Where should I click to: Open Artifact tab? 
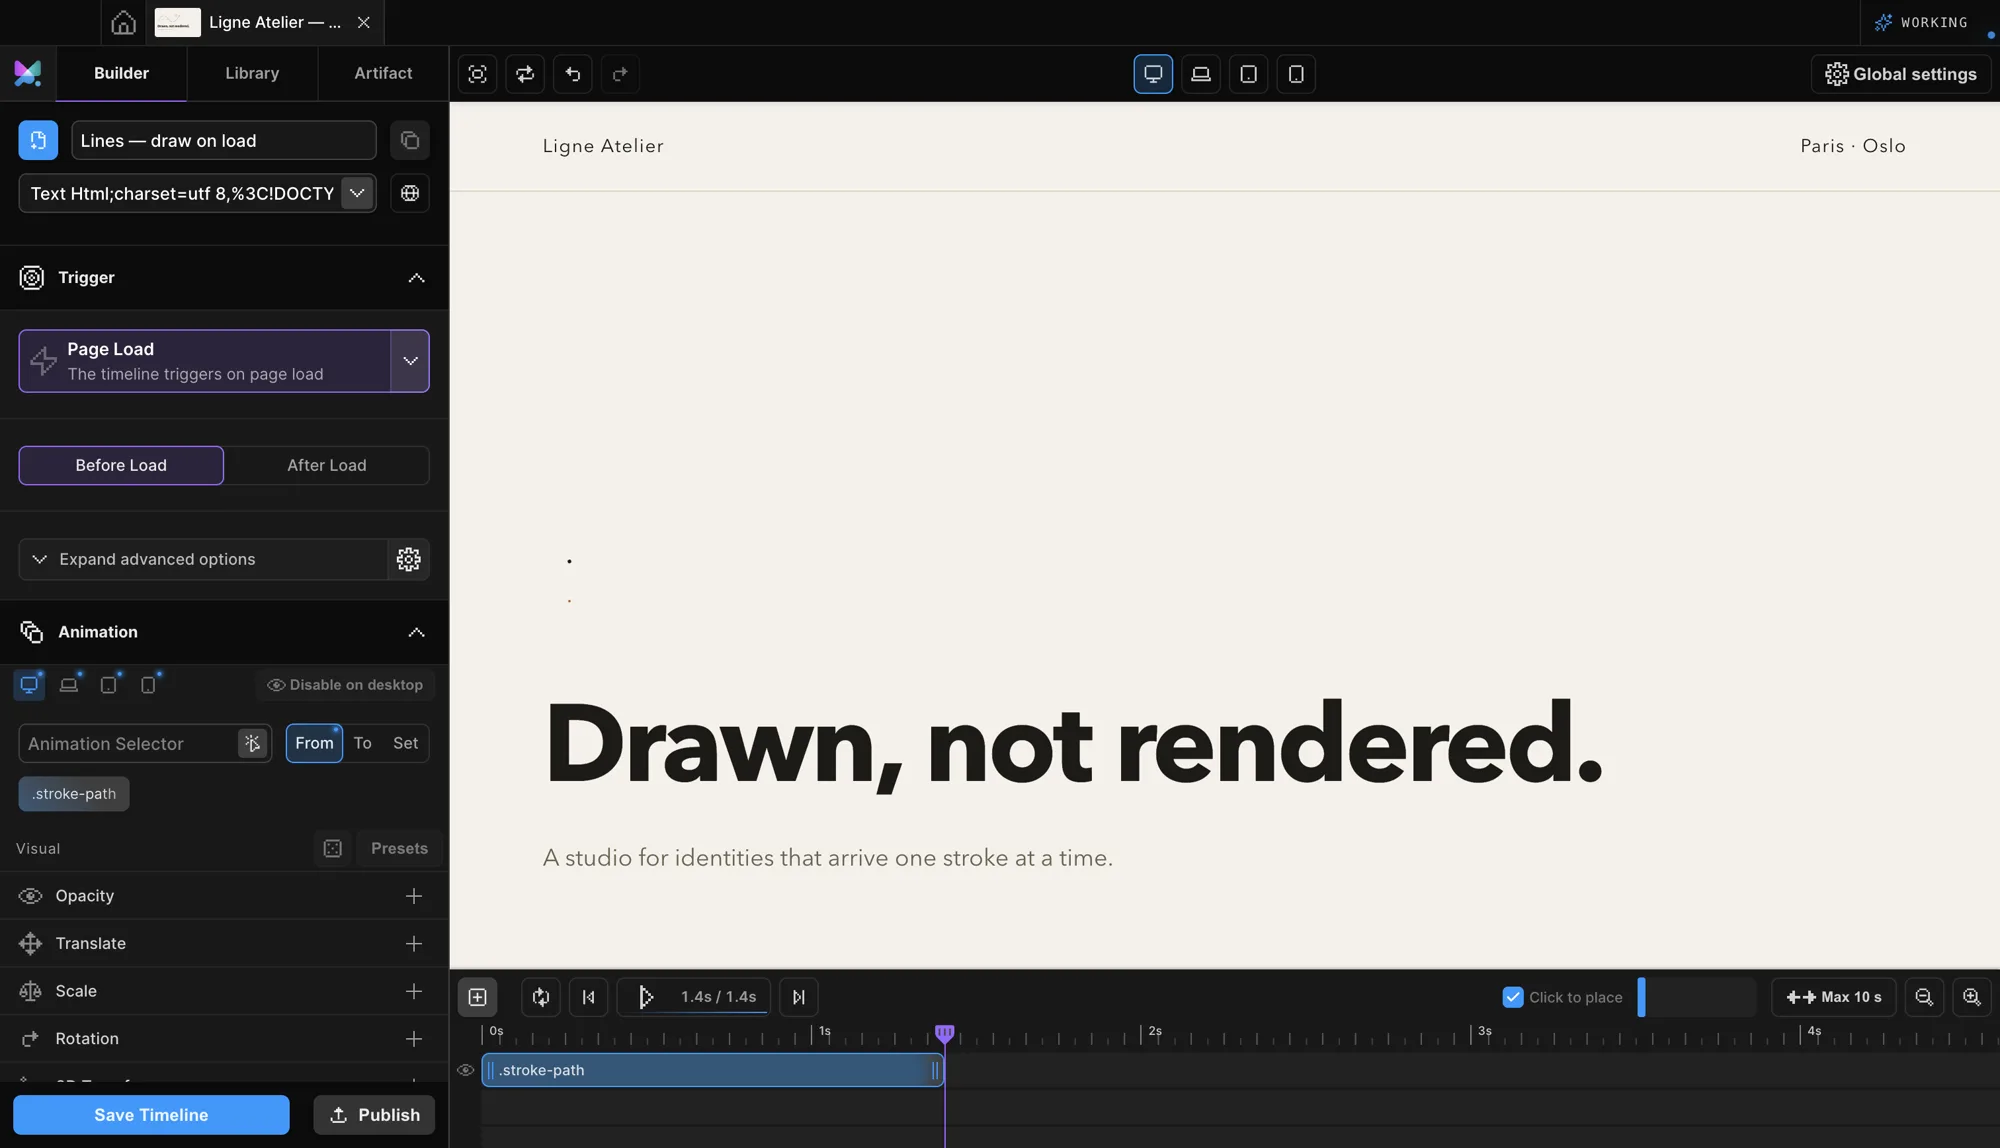(x=383, y=73)
